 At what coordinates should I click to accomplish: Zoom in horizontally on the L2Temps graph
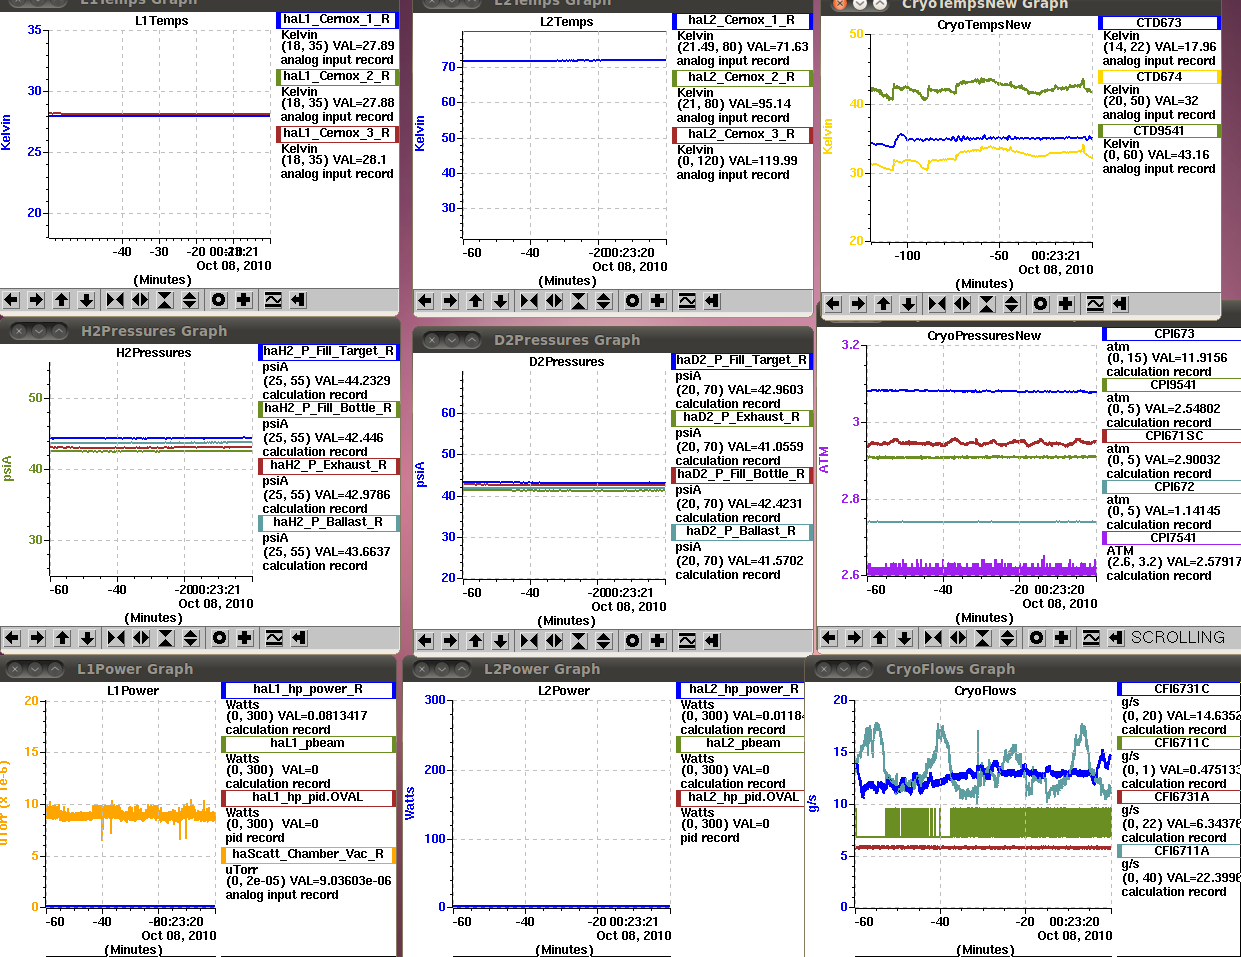[x=529, y=301]
